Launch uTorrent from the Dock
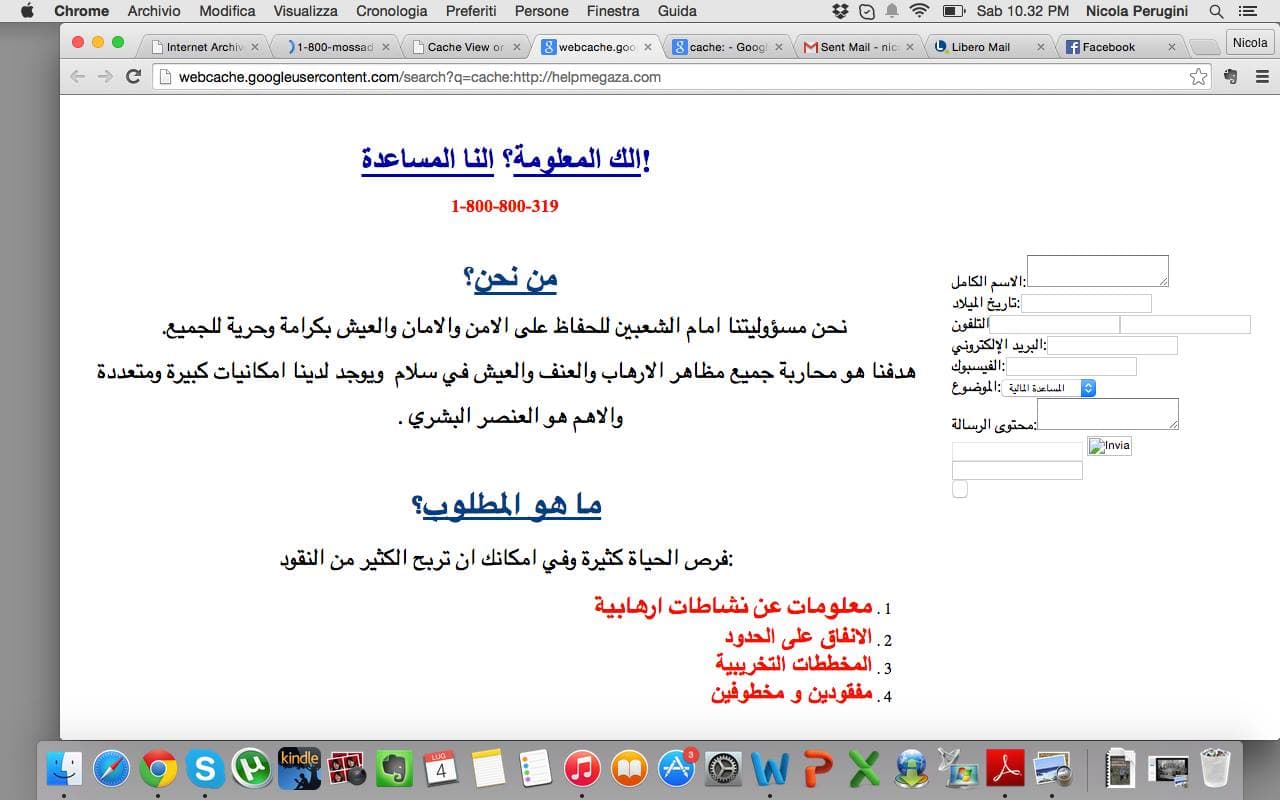This screenshot has height=800, width=1280. (x=252, y=769)
